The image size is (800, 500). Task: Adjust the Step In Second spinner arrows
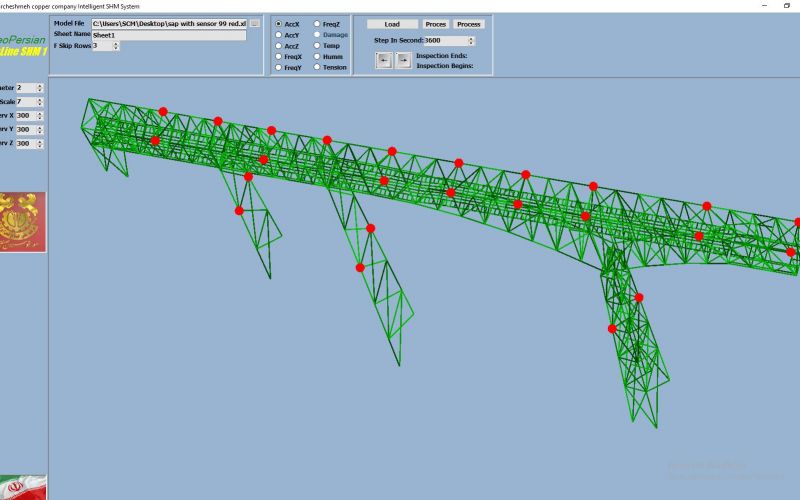[x=470, y=41]
